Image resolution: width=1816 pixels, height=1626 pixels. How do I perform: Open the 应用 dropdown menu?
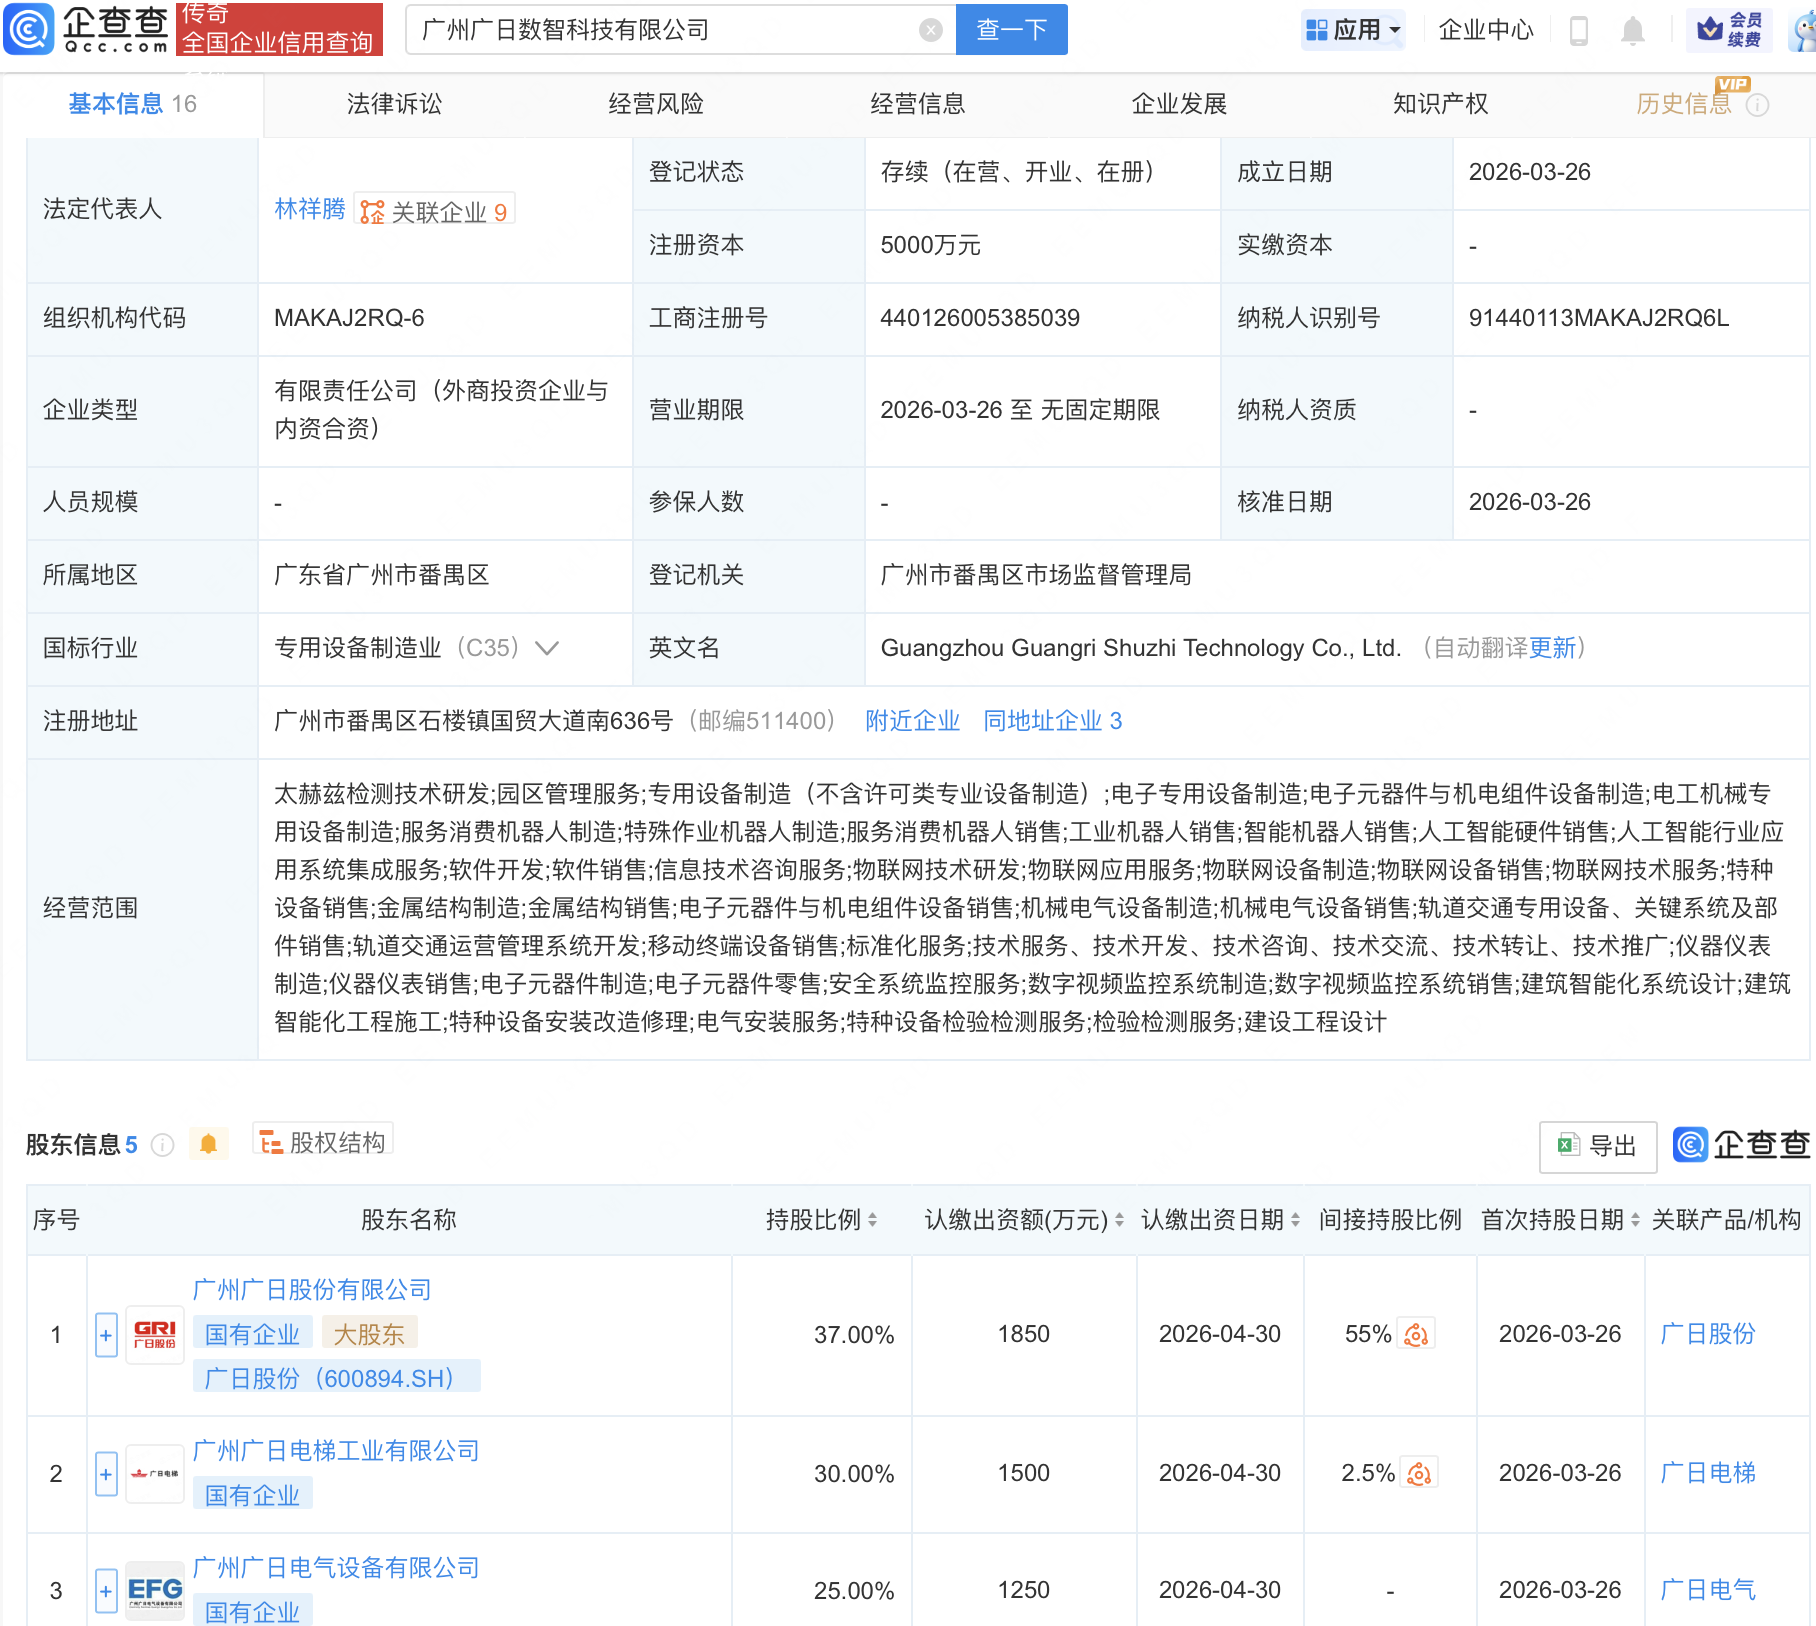tap(1353, 30)
